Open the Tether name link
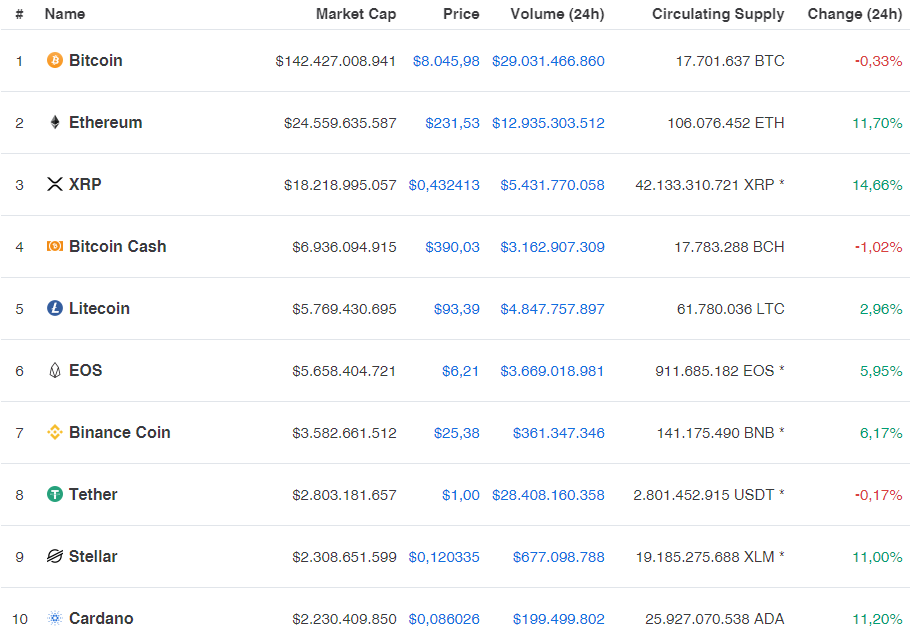 click(x=93, y=494)
